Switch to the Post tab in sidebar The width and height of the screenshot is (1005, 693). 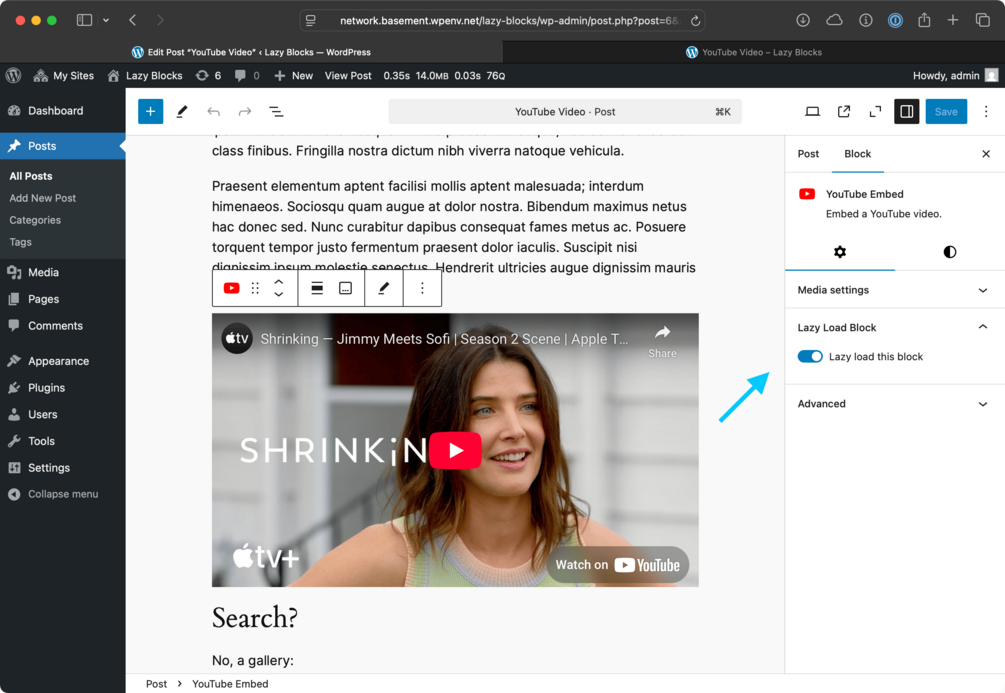808,154
